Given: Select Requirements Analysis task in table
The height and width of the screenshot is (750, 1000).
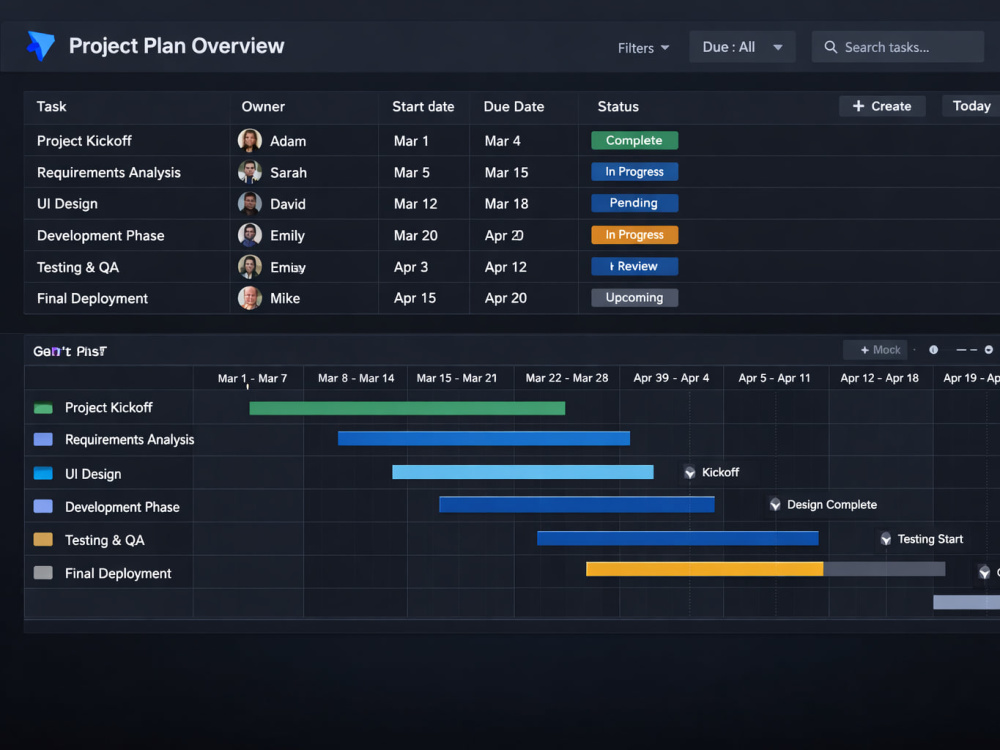Looking at the screenshot, I should [108, 172].
